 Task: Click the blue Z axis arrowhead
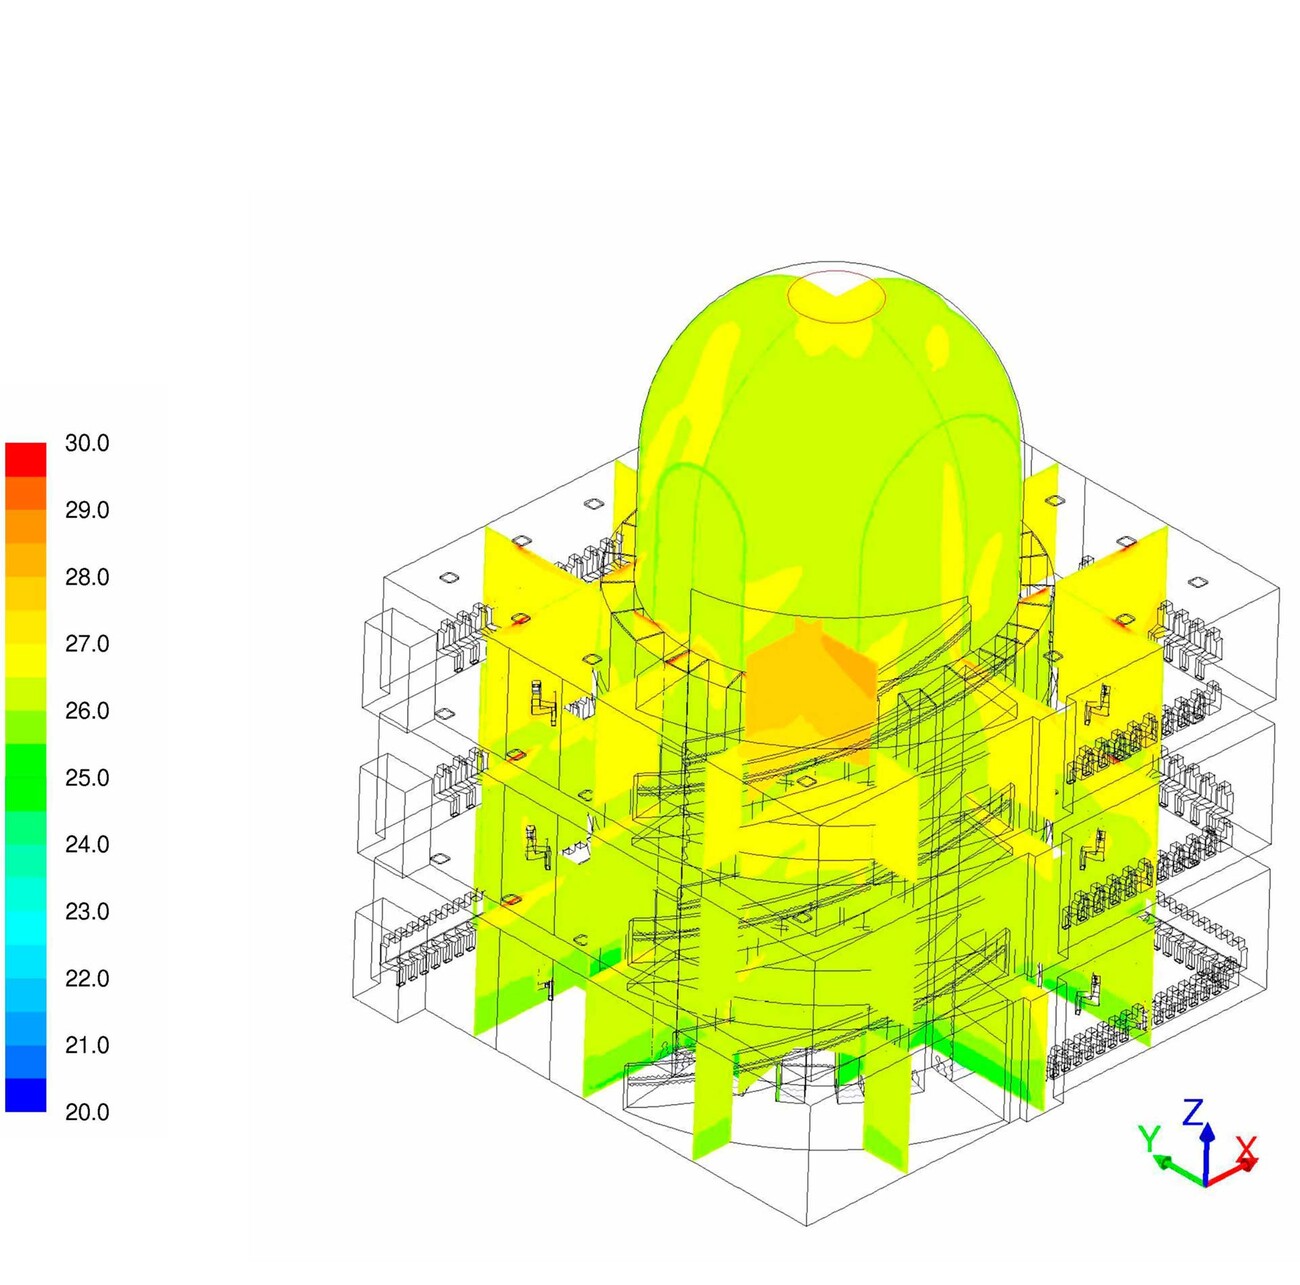(1207, 1132)
